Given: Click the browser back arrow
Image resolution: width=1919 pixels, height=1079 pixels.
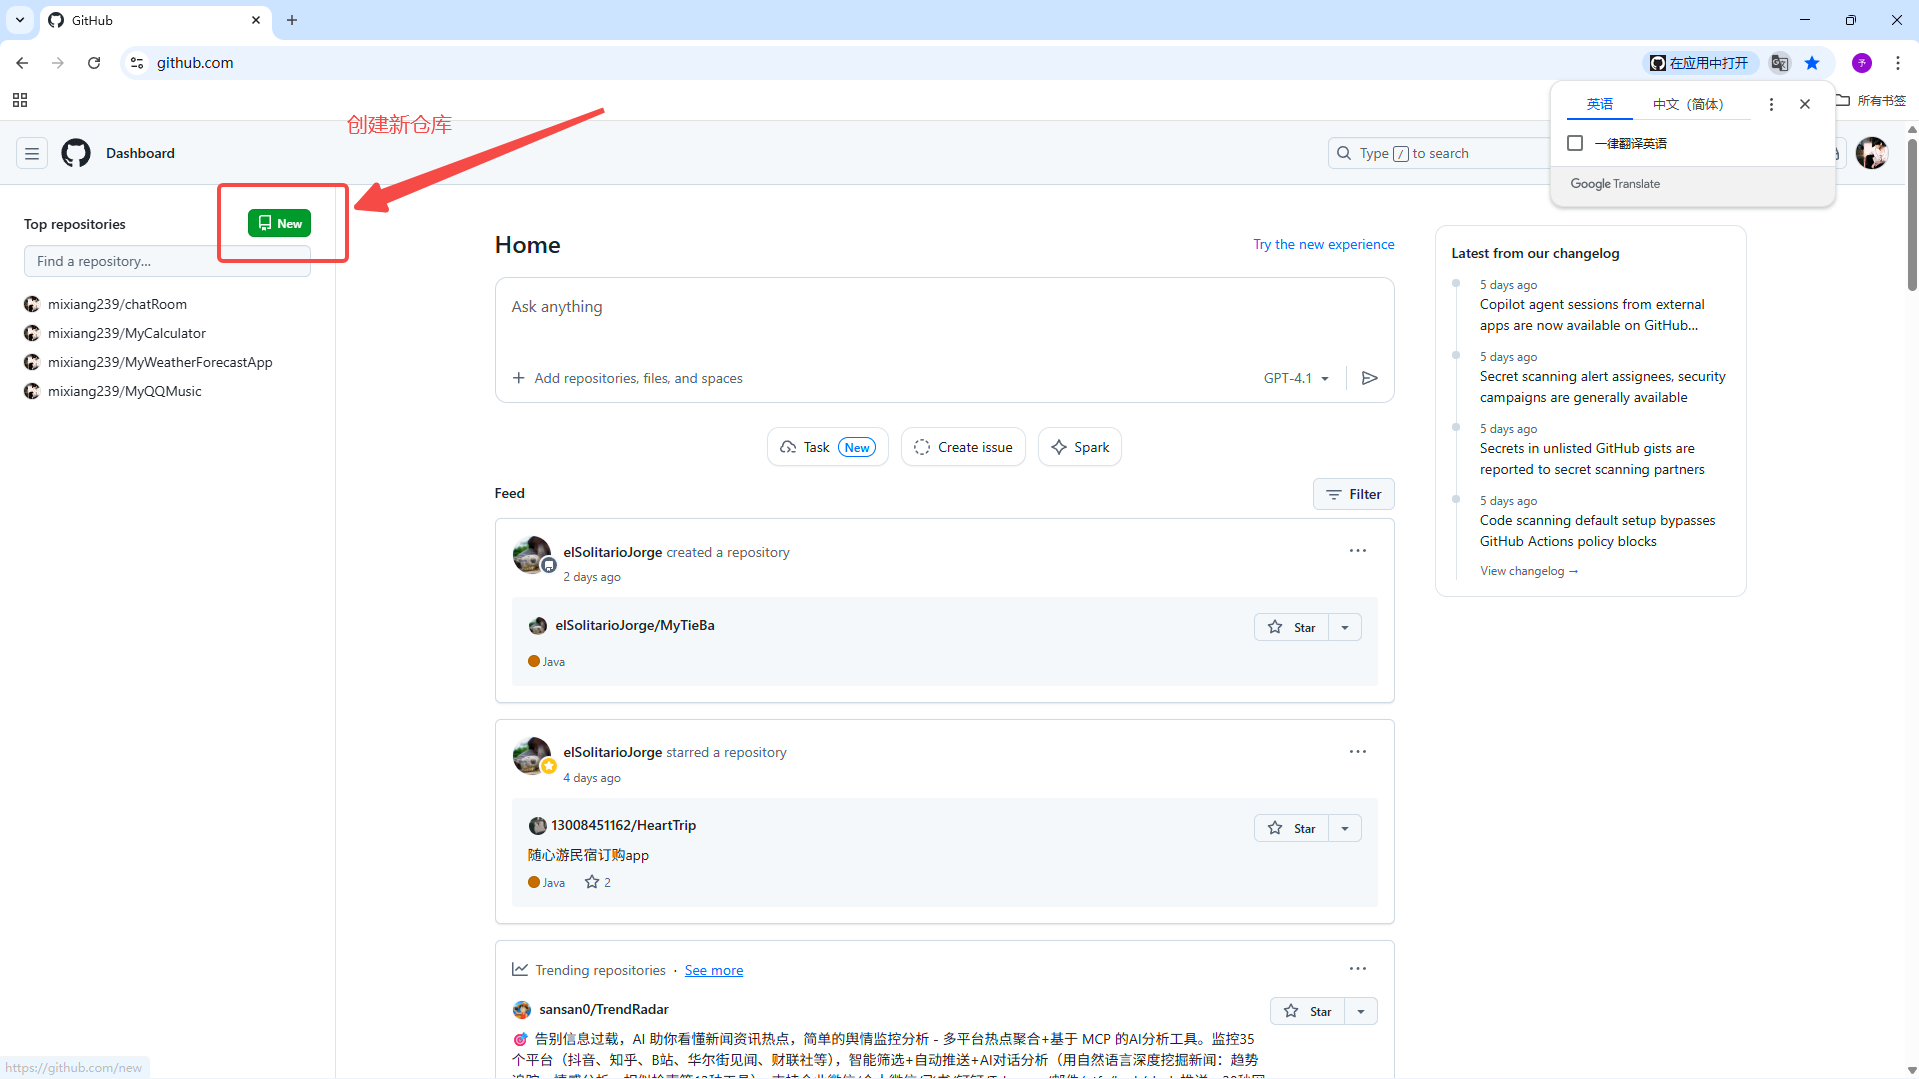Looking at the screenshot, I should (x=22, y=63).
